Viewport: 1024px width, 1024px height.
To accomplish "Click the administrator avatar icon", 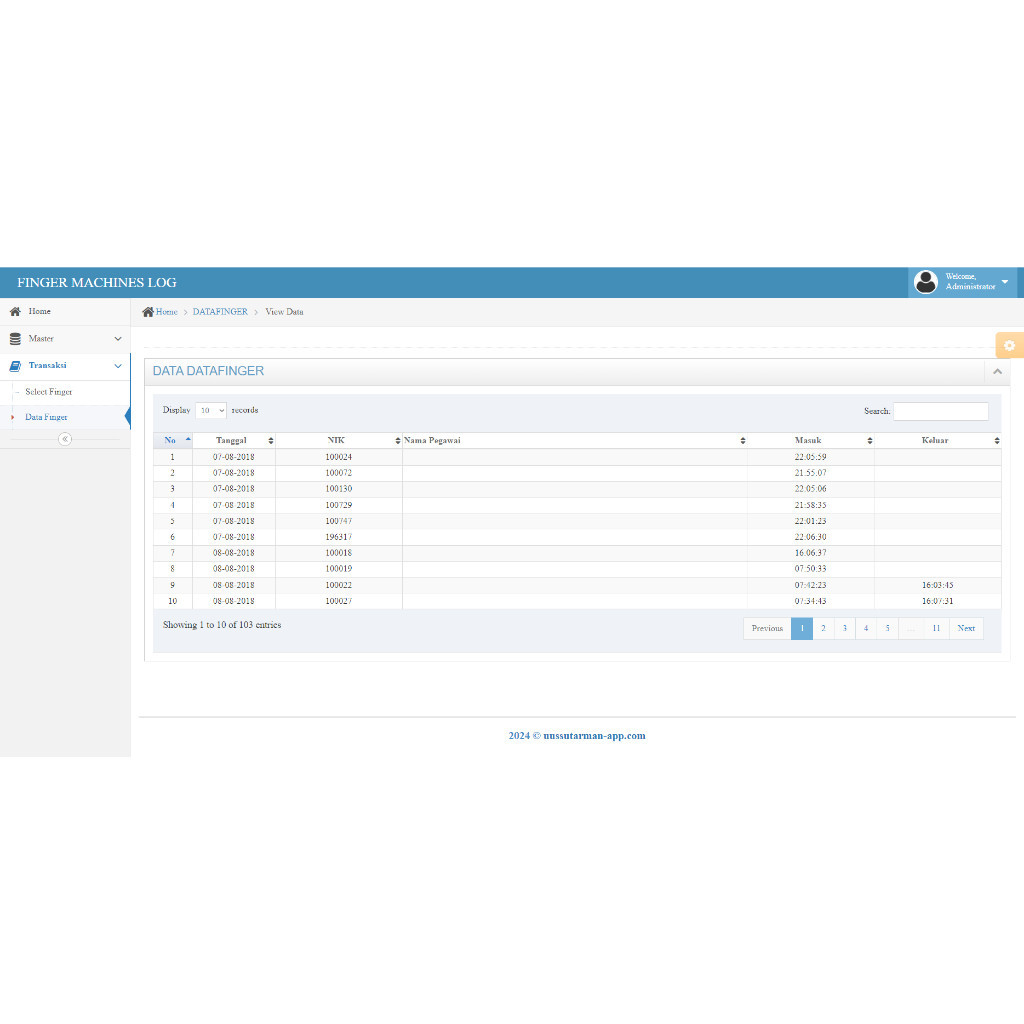I will (x=926, y=282).
